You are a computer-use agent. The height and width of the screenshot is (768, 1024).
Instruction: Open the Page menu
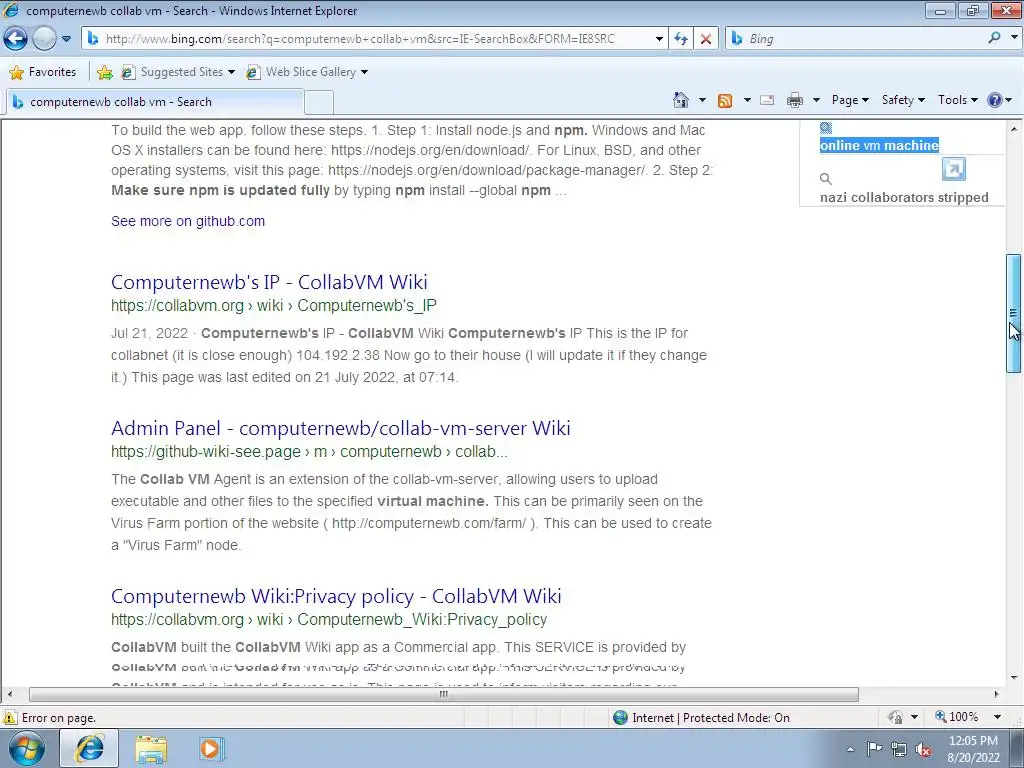[x=850, y=100]
